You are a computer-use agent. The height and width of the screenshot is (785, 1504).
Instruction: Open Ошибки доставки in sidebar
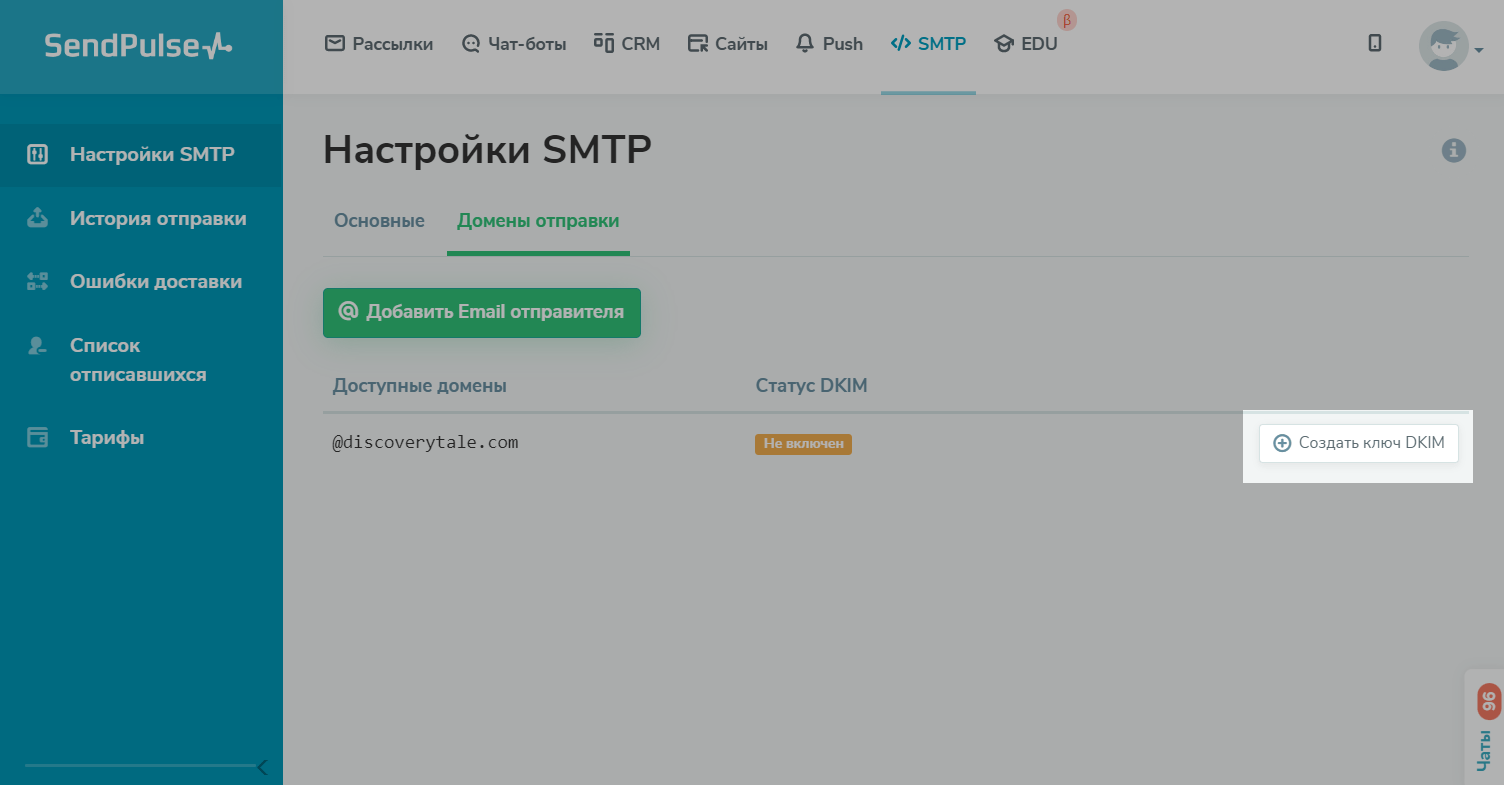[x=141, y=281]
